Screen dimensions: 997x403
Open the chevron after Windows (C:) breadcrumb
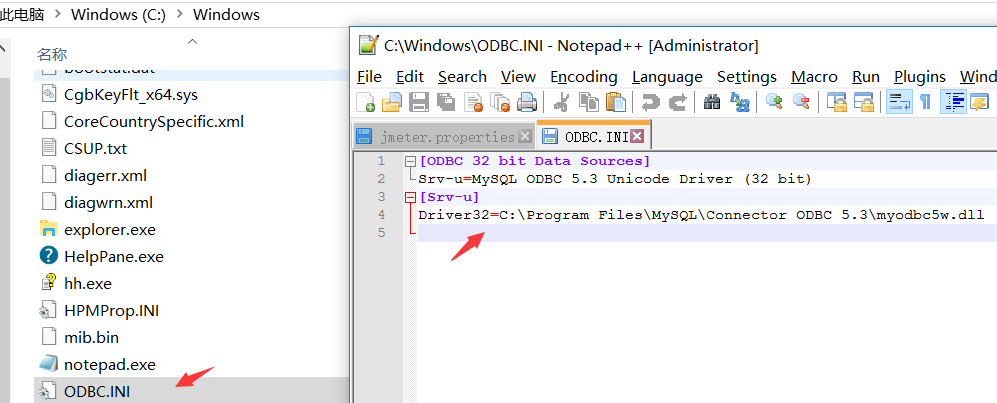pos(179,15)
